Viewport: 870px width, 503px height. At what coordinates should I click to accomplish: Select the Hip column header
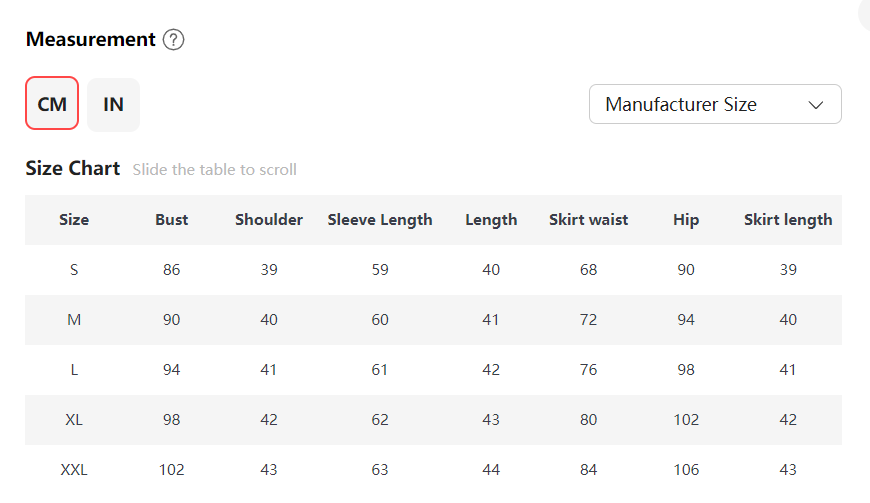[x=686, y=220]
